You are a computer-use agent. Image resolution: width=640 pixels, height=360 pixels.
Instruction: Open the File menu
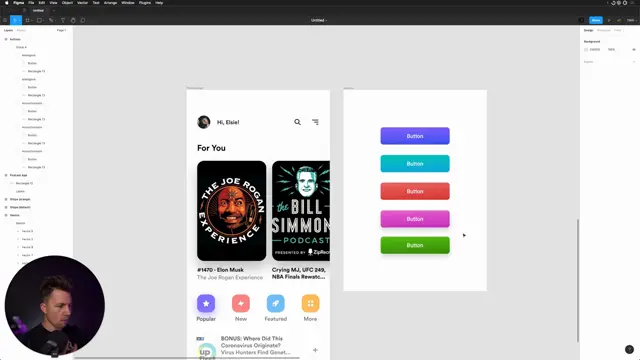(x=31, y=3)
